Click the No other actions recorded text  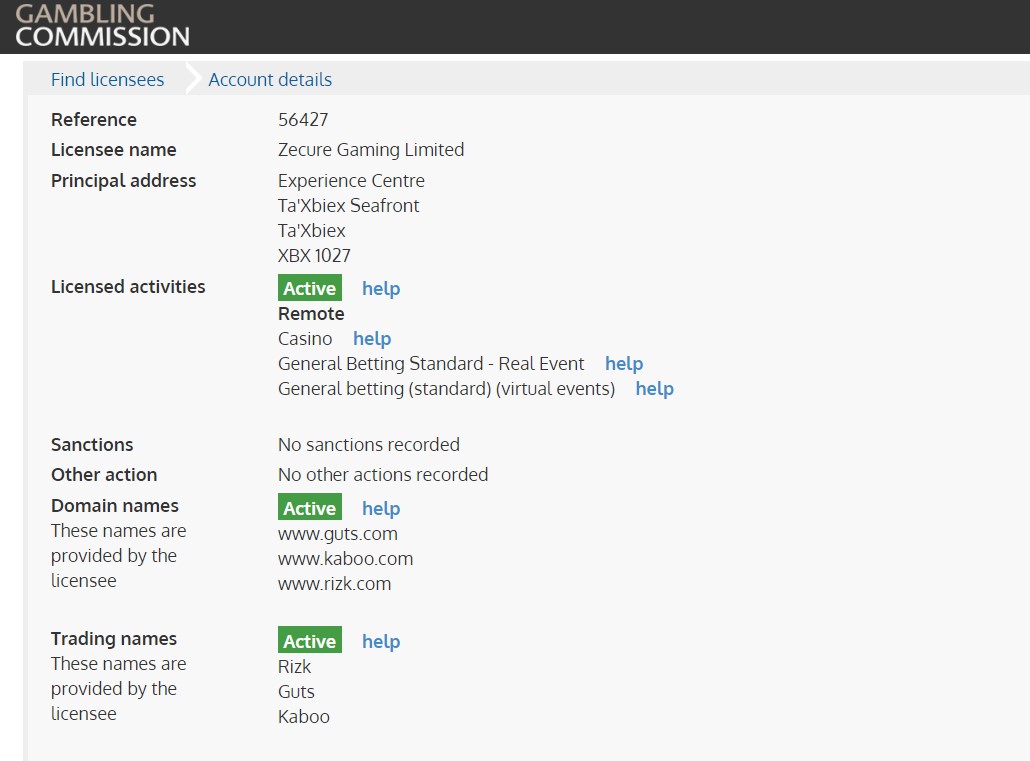point(383,474)
